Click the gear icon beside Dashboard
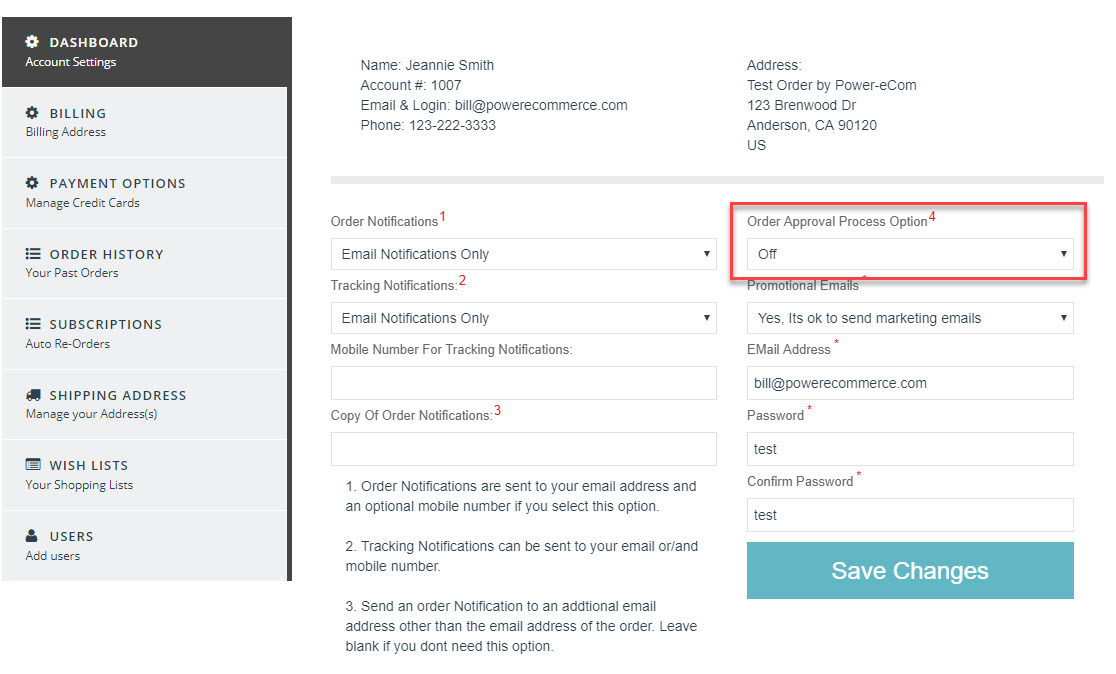The width and height of the screenshot is (1116, 674). click(x=32, y=42)
